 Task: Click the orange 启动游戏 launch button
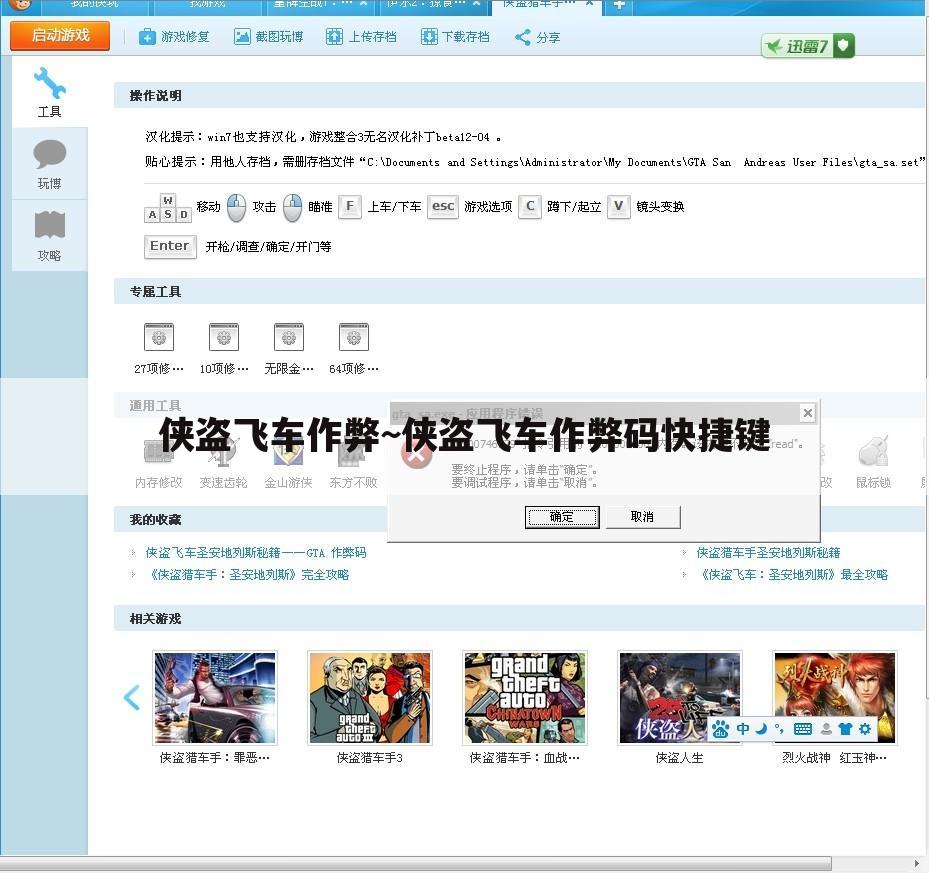(x=60, y=36)
